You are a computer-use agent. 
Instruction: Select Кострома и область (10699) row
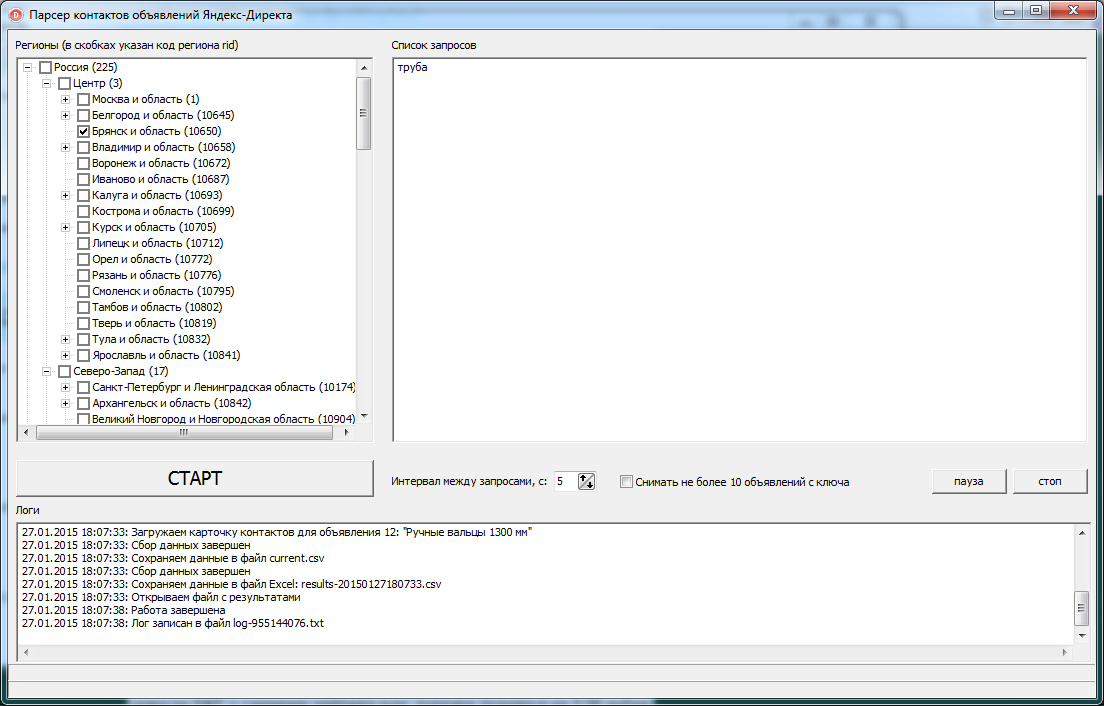tap(163, 211)
